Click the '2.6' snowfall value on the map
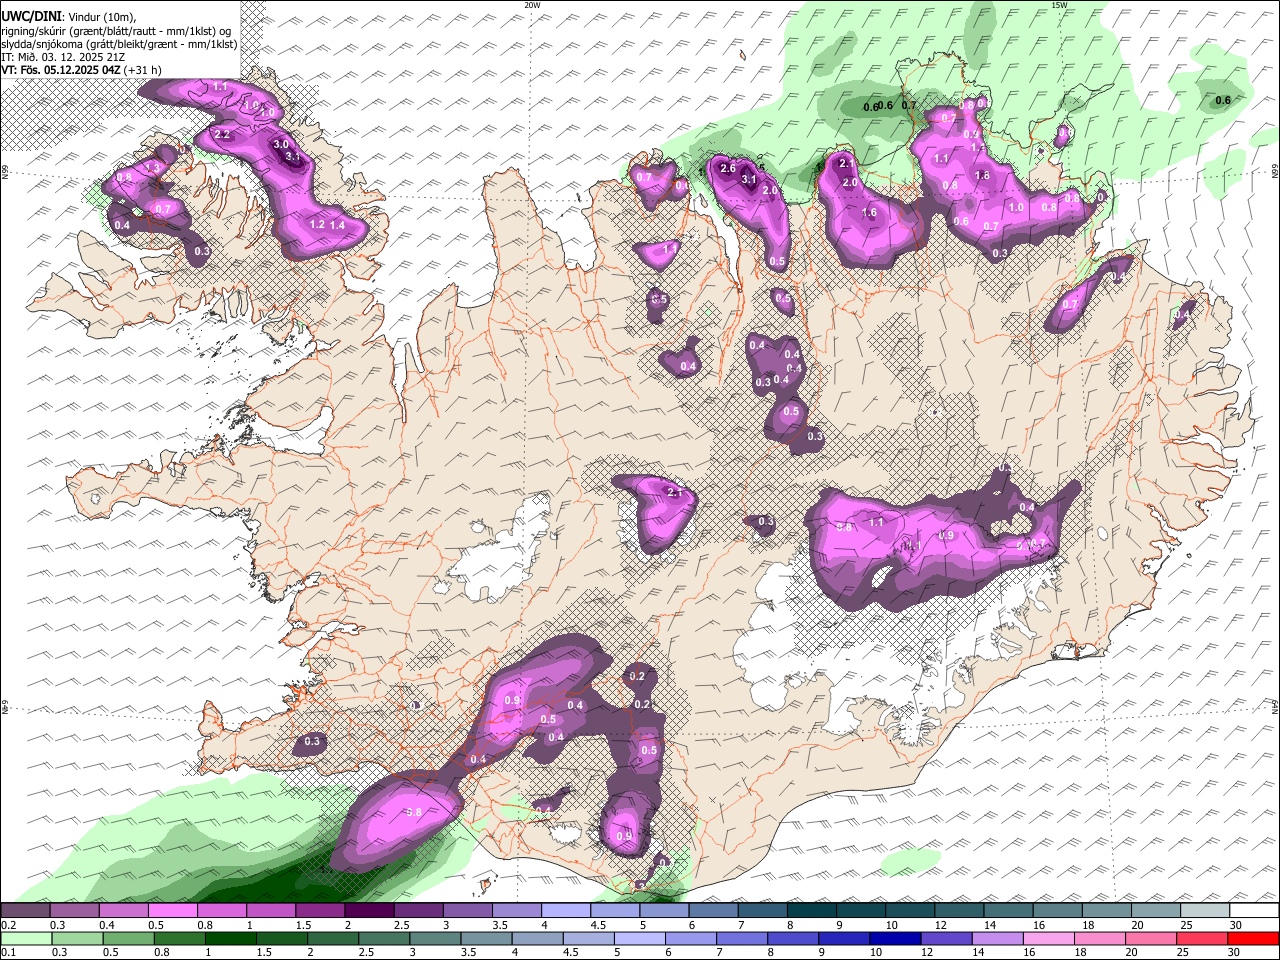 point(728,168)
